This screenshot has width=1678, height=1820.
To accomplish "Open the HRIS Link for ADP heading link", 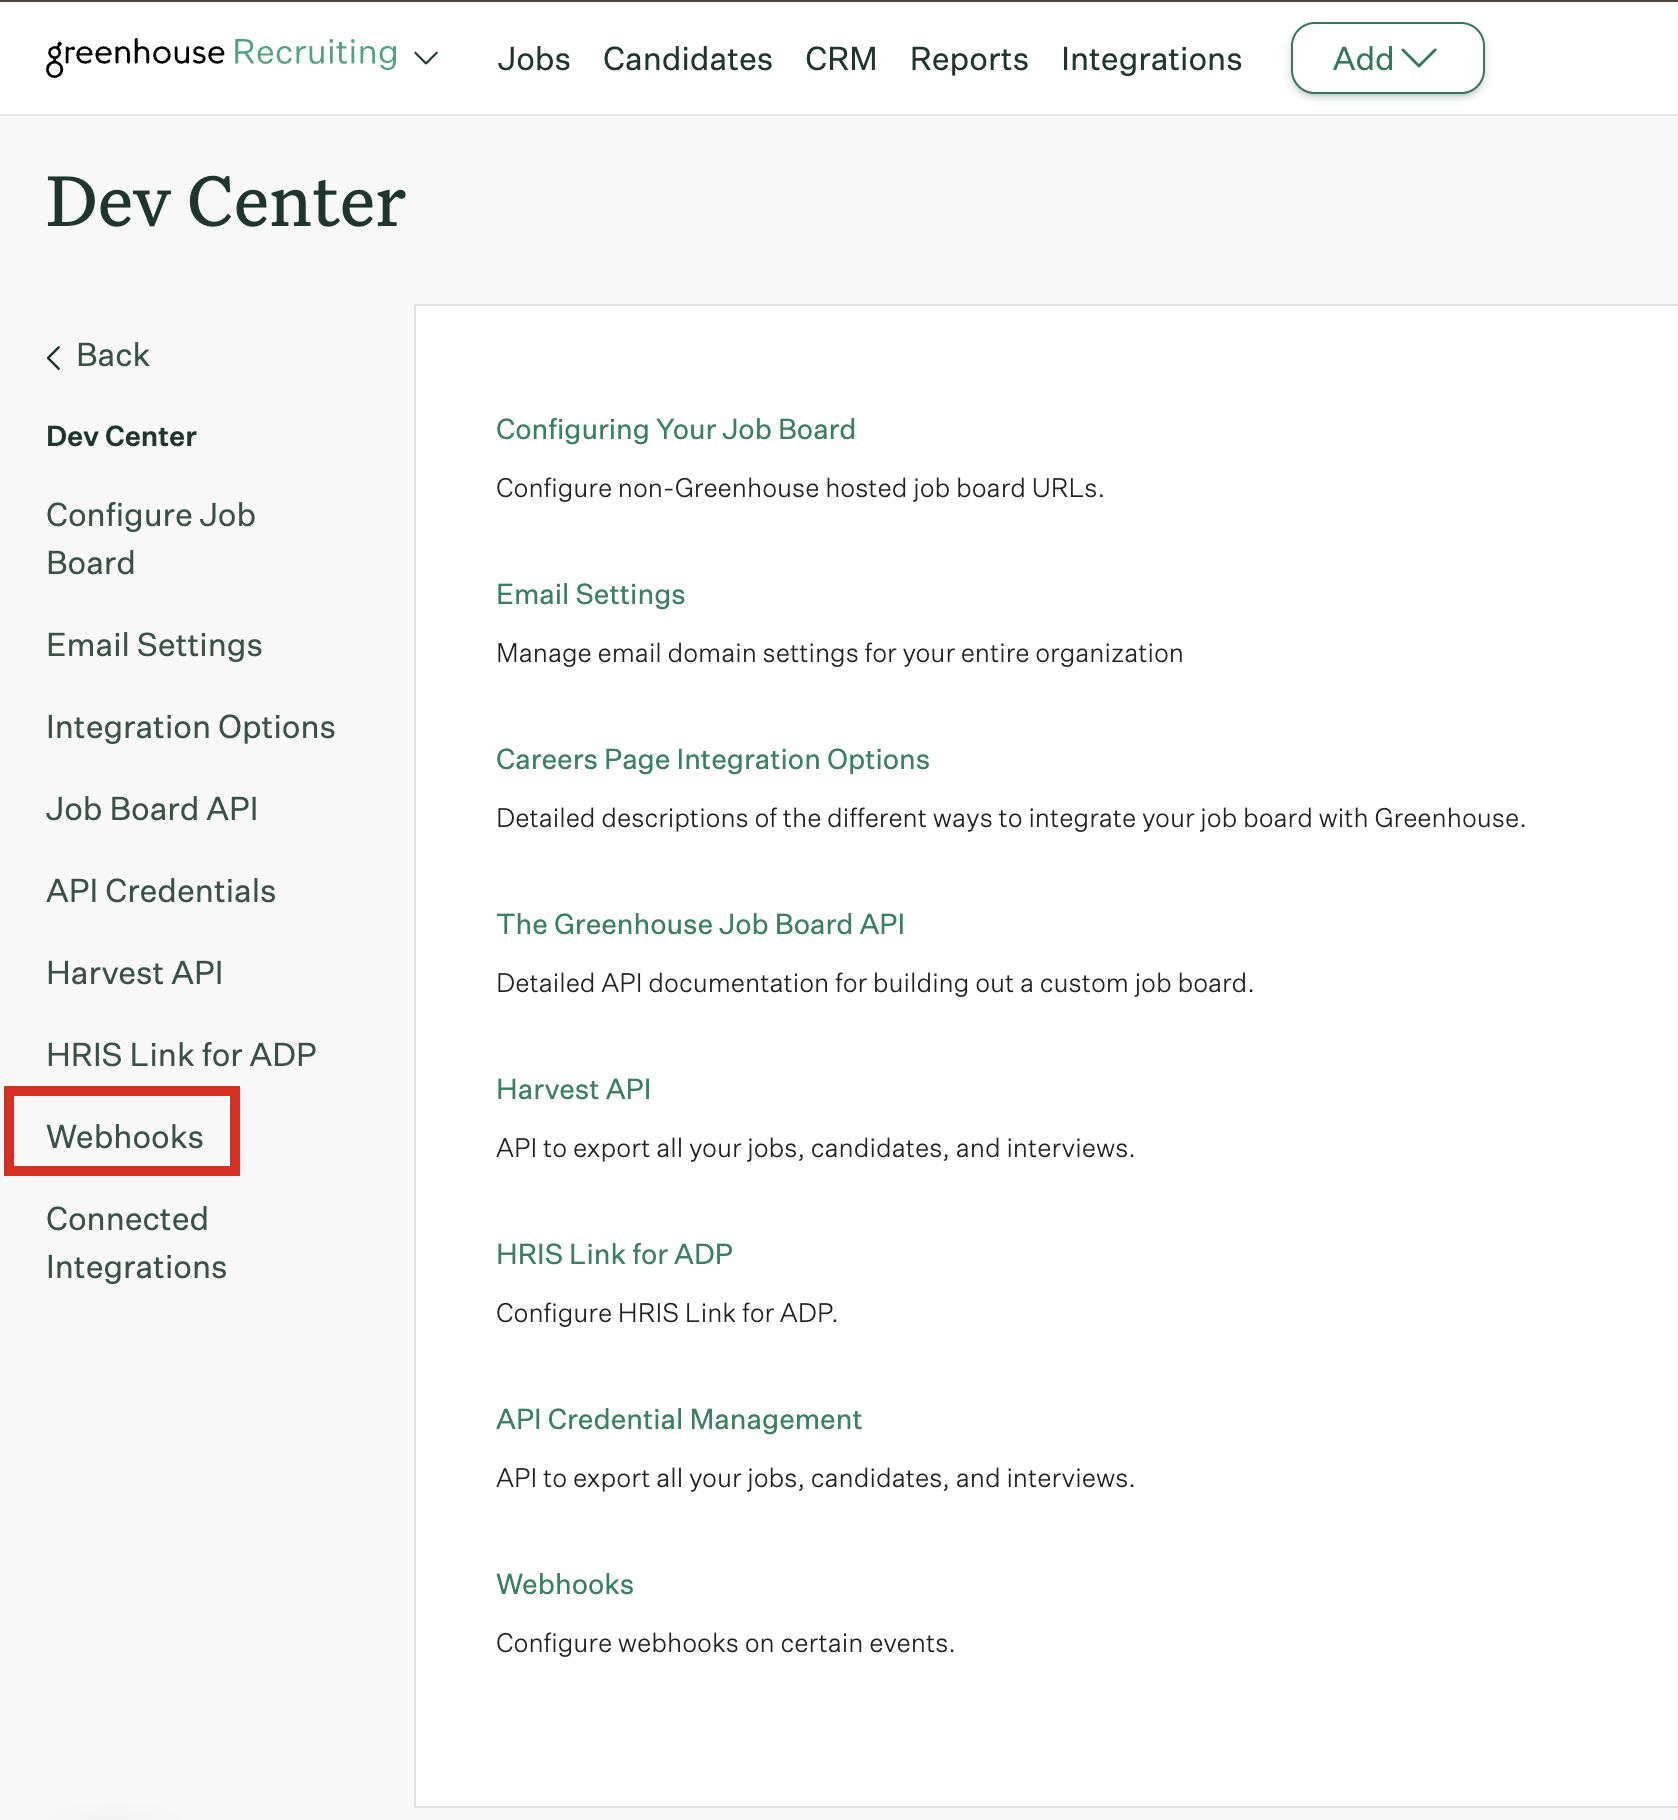I will click(x=615, y=1254).
